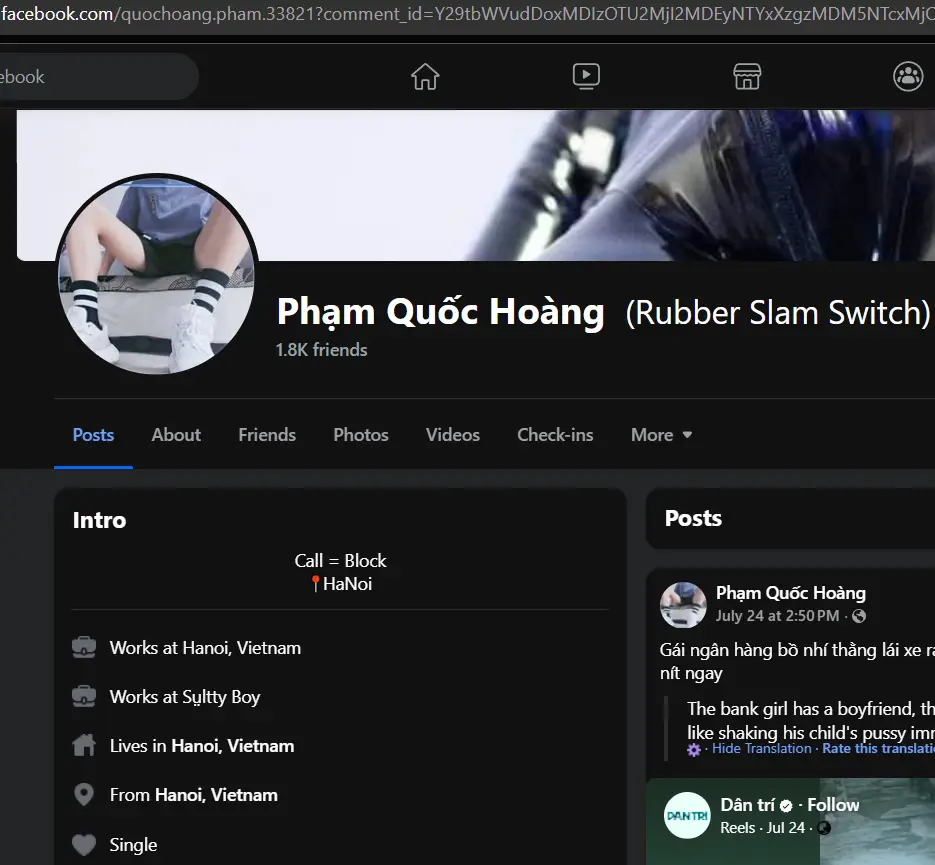
Task: Click the Dân trí page name
Action: [x=748, y=805]
